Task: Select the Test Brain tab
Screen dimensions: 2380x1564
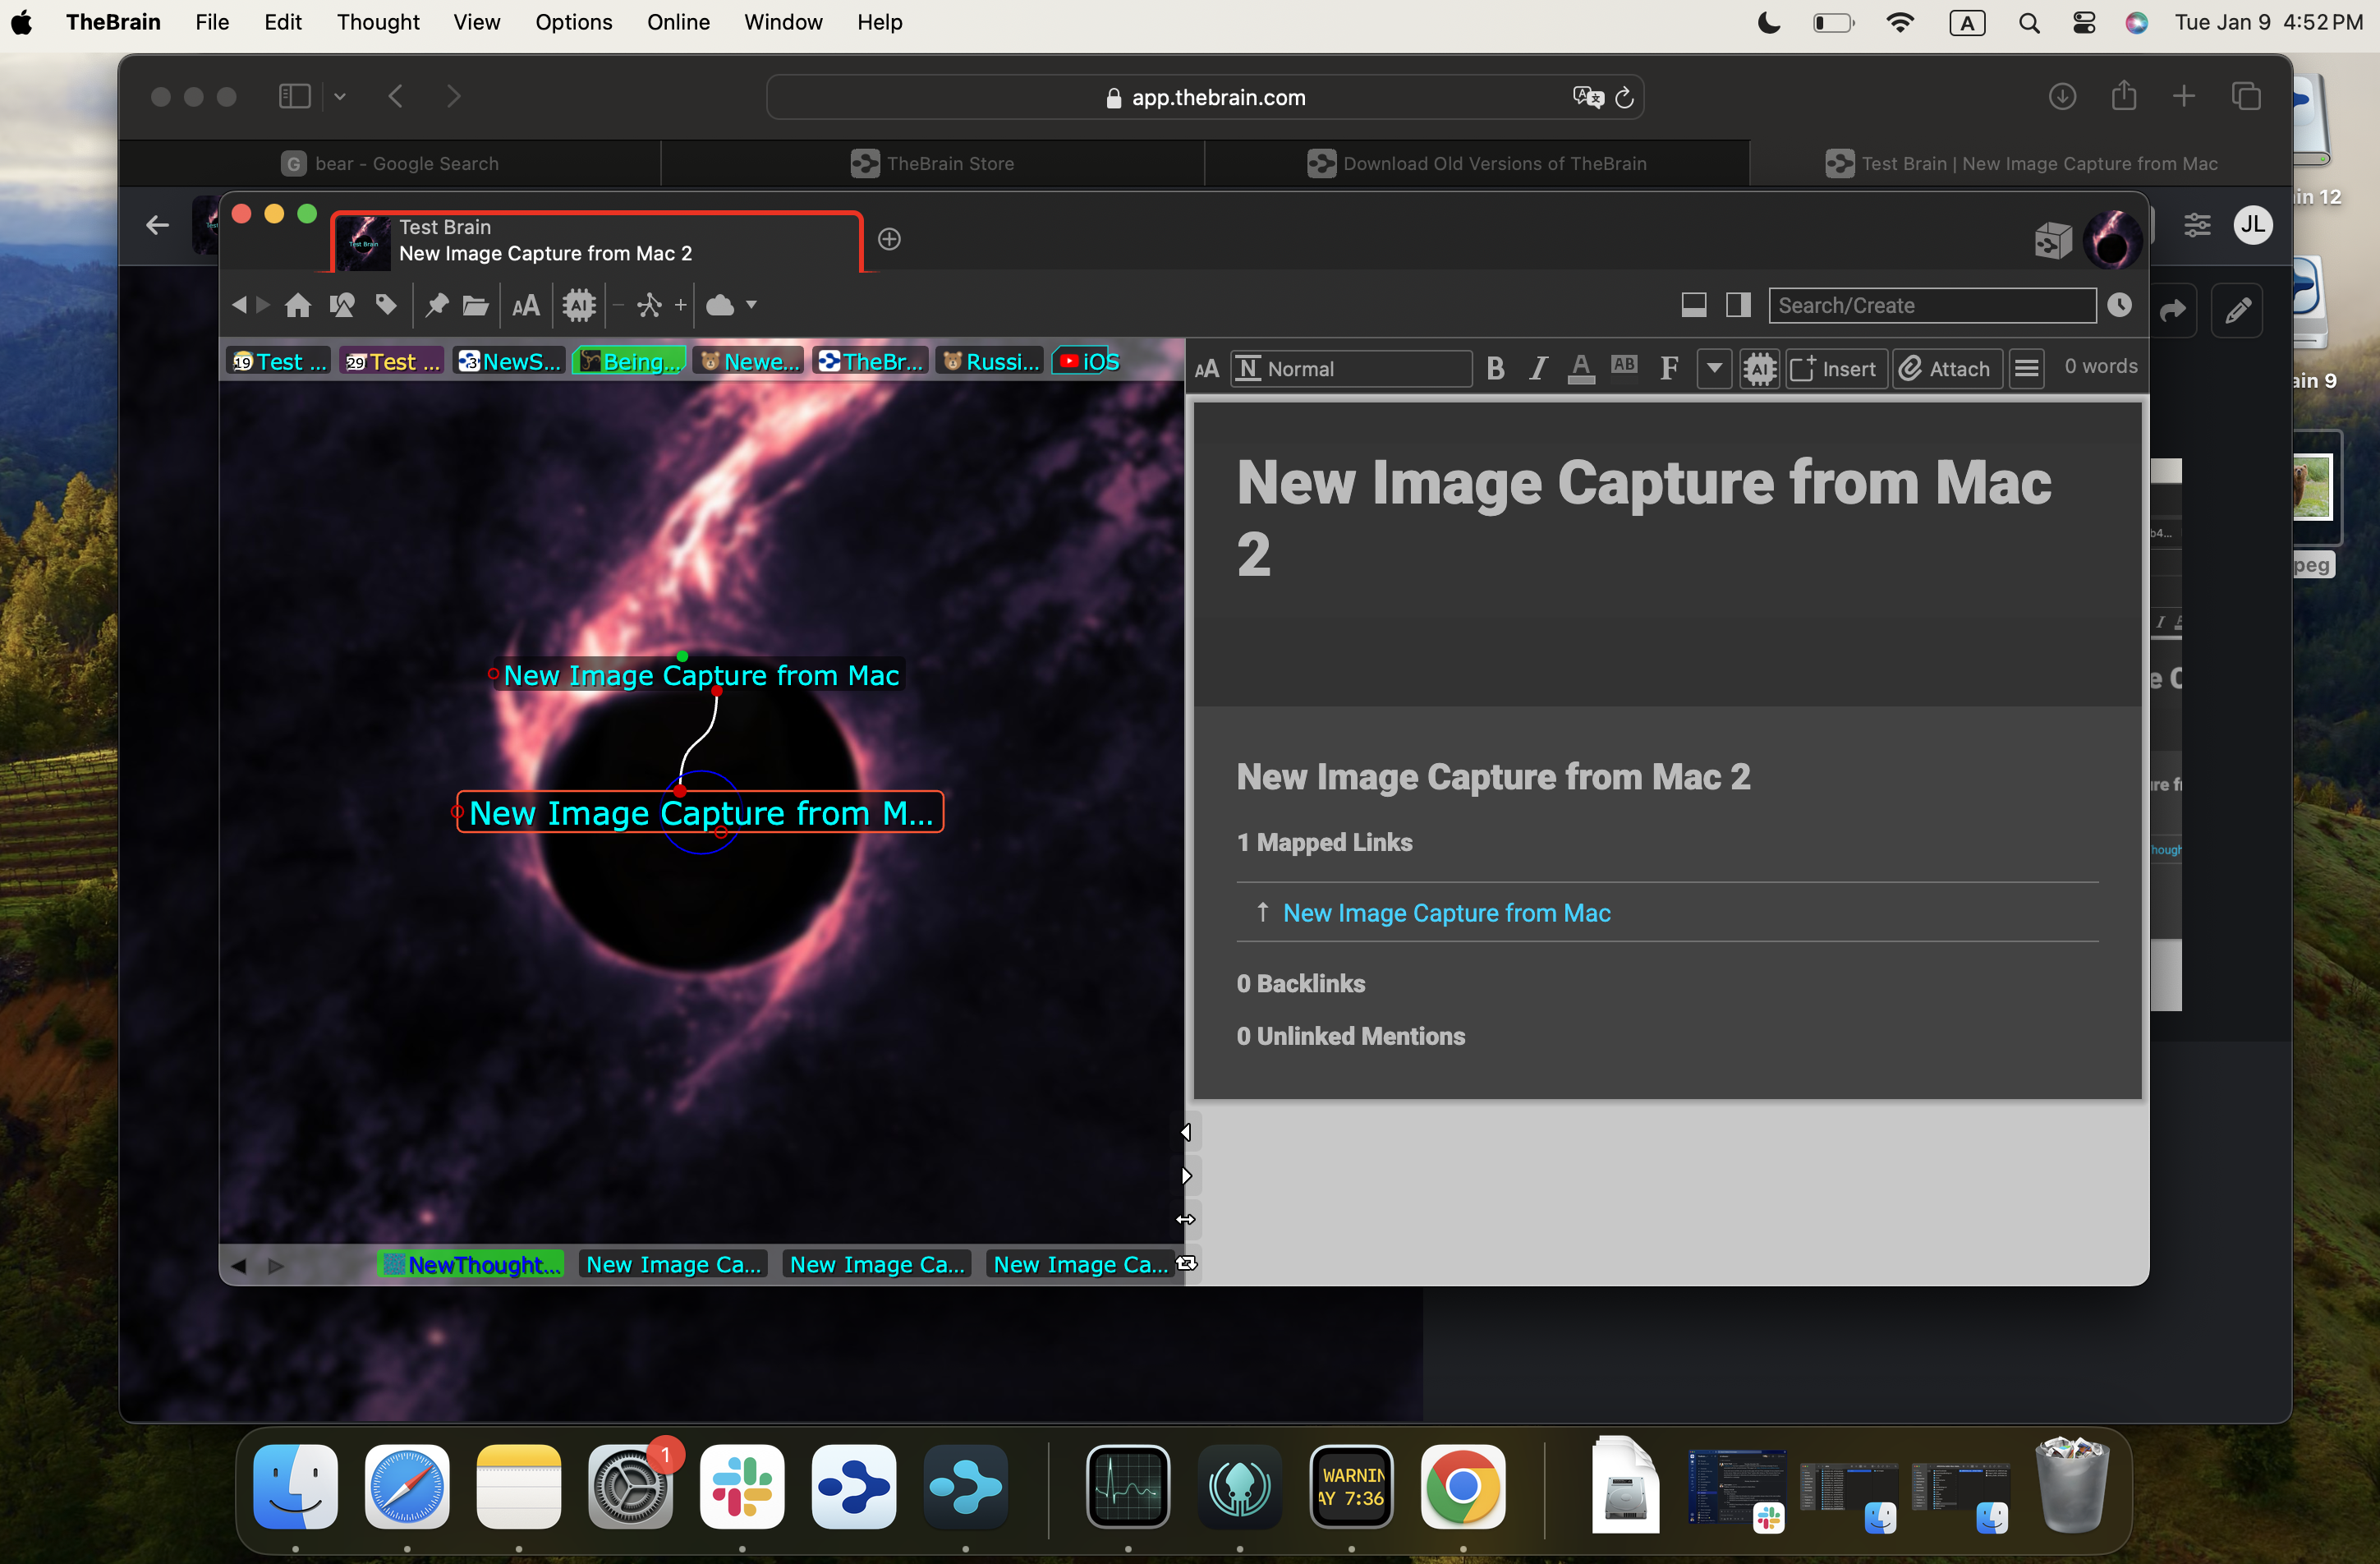Action: (x=597, y=241)
